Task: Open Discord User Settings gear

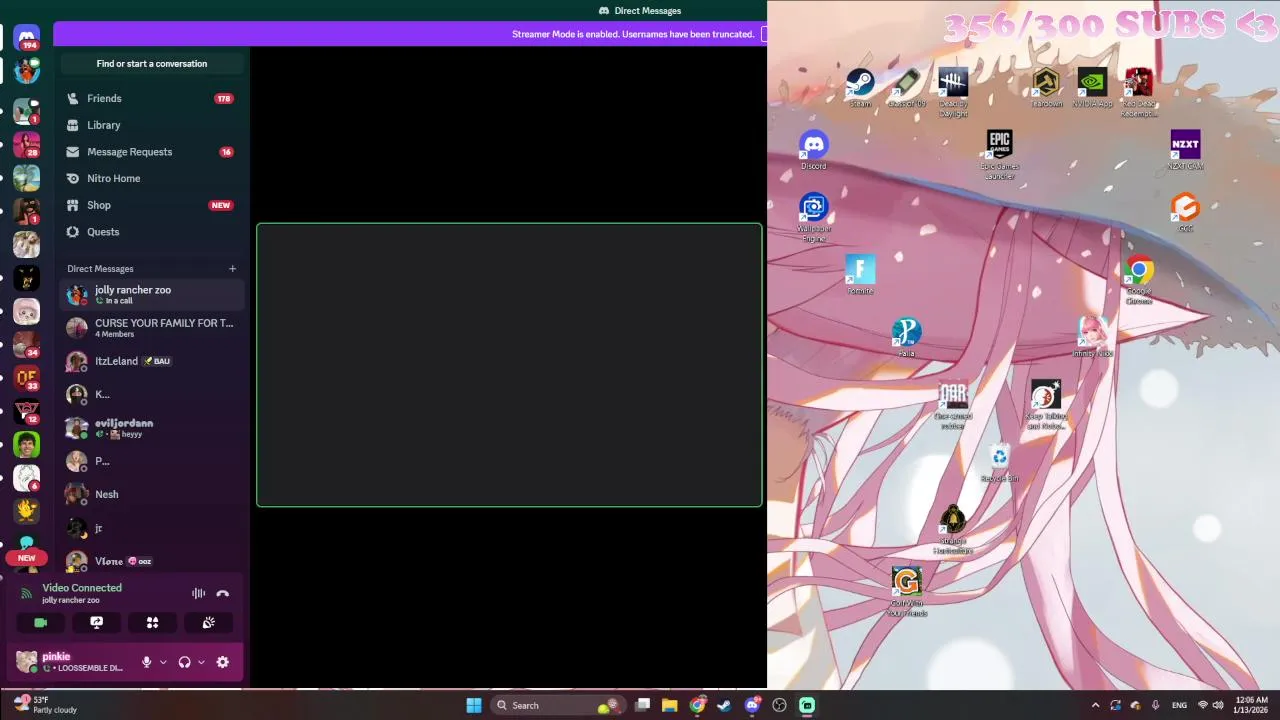Action: pos(223,662)
